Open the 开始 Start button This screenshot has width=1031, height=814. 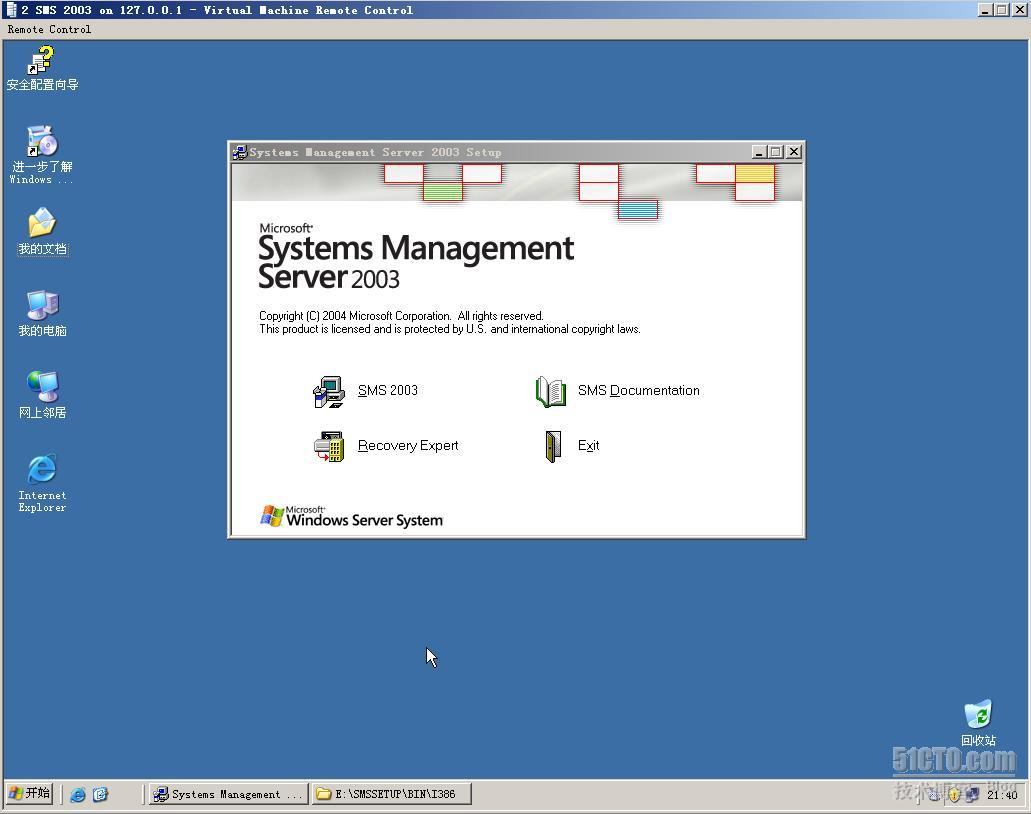pyautogui.click(x=30, y=793)
